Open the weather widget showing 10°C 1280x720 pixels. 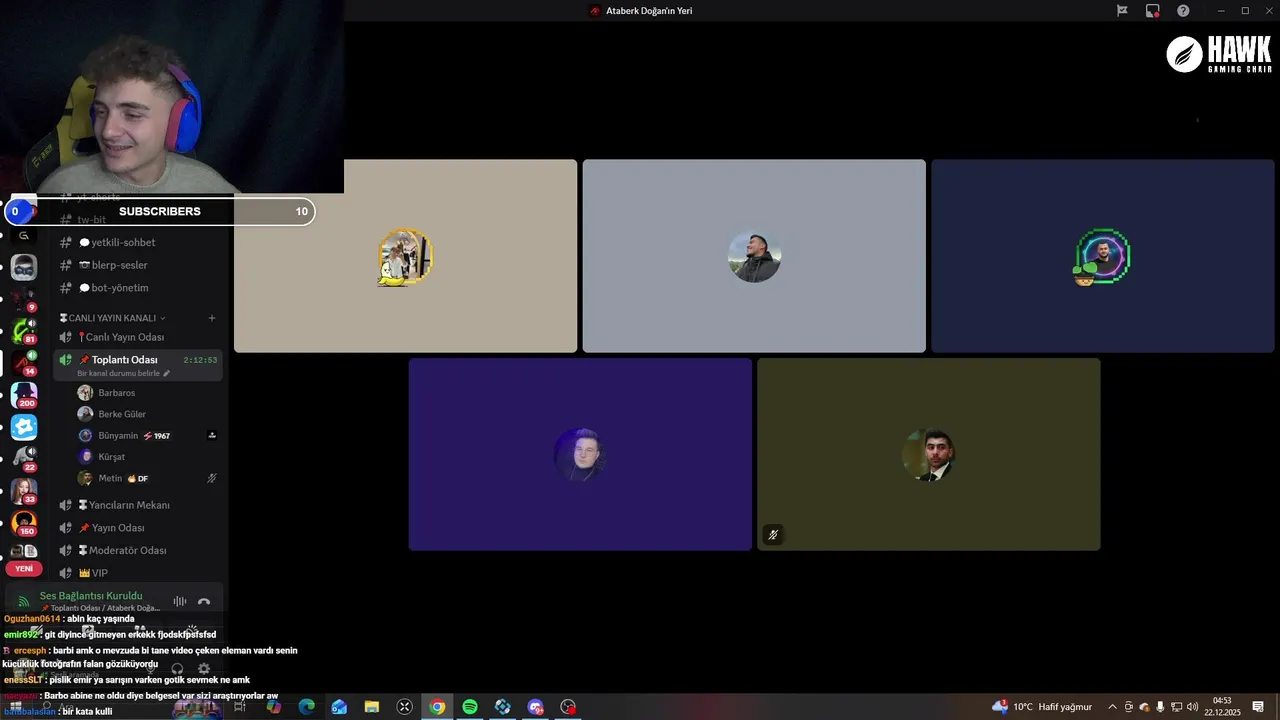pyautogui.click(x=1042, y=707)
